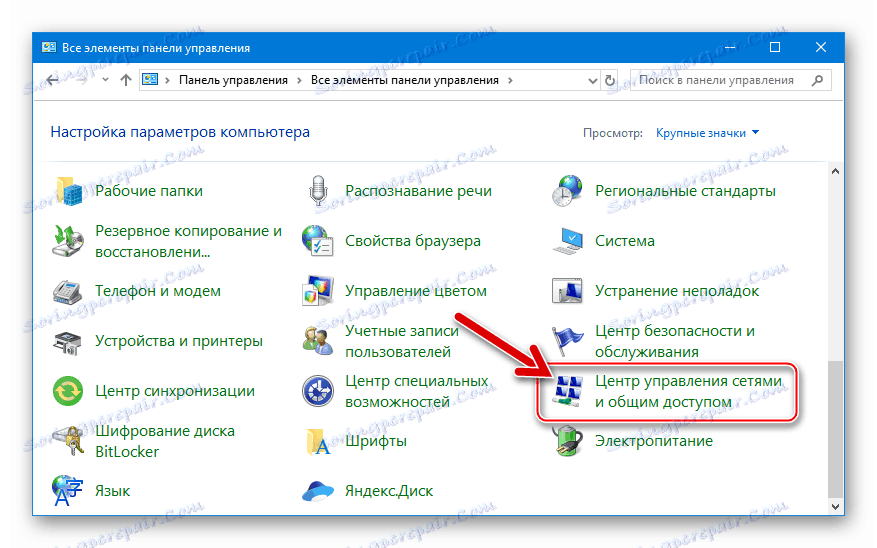
Task: Click the Свойства браузера icon
Action: [318, 241]
